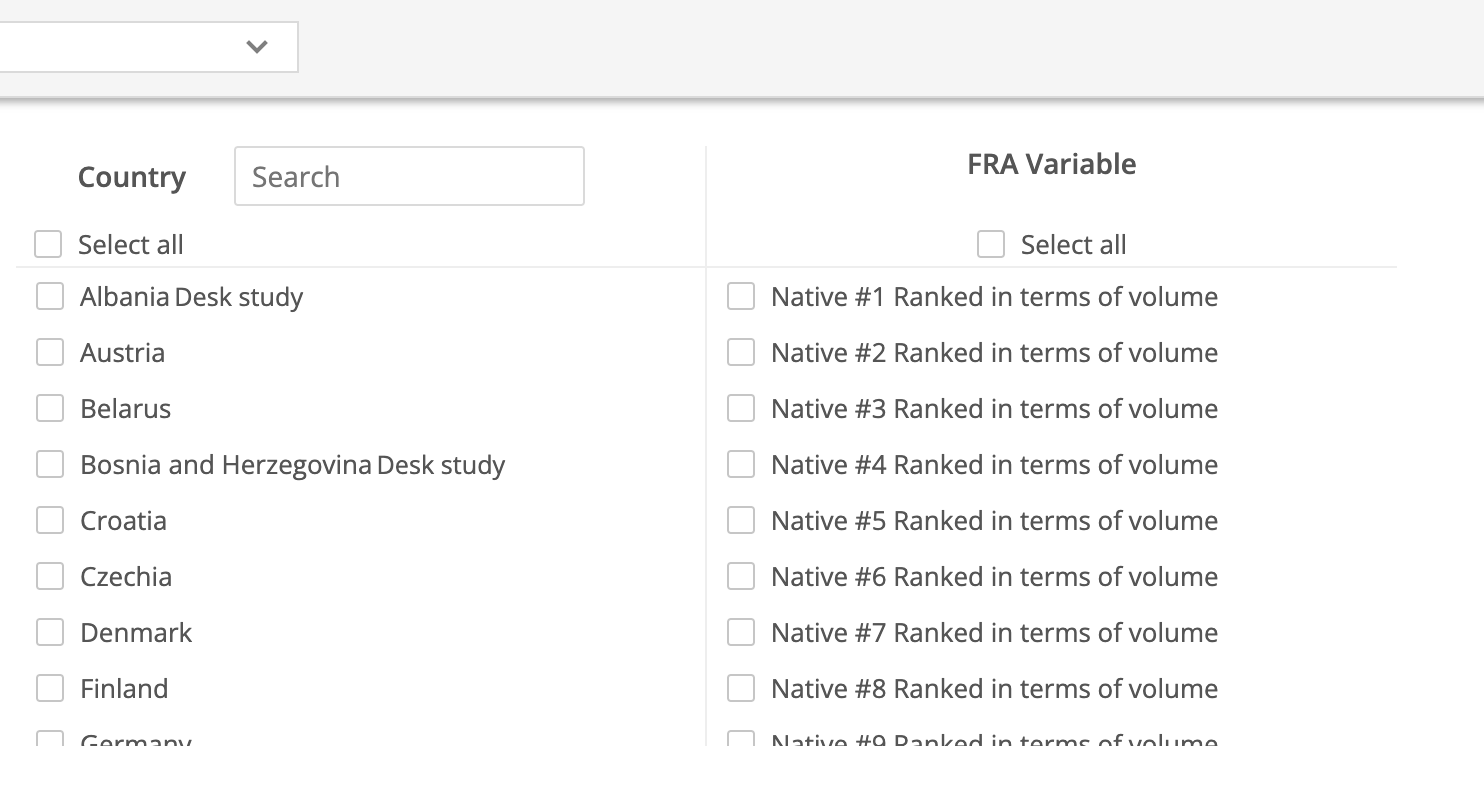The height and width of the screenshot is (794, 1484).
Task: Enable the Czechia filter checkbox
Action: pos(49,576)
